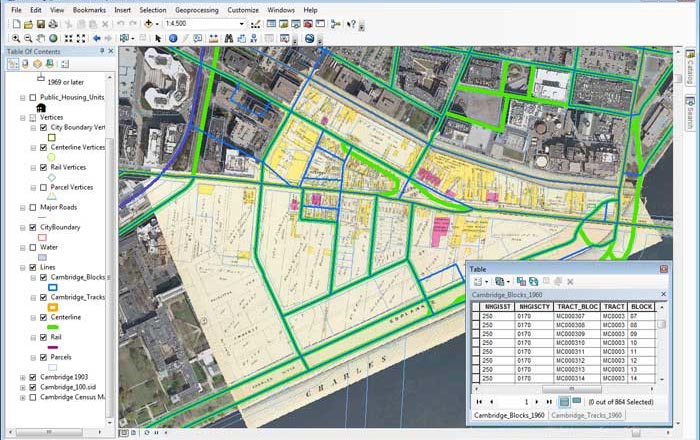
Task: Activate the Identify tool
Action: (173, 39)
